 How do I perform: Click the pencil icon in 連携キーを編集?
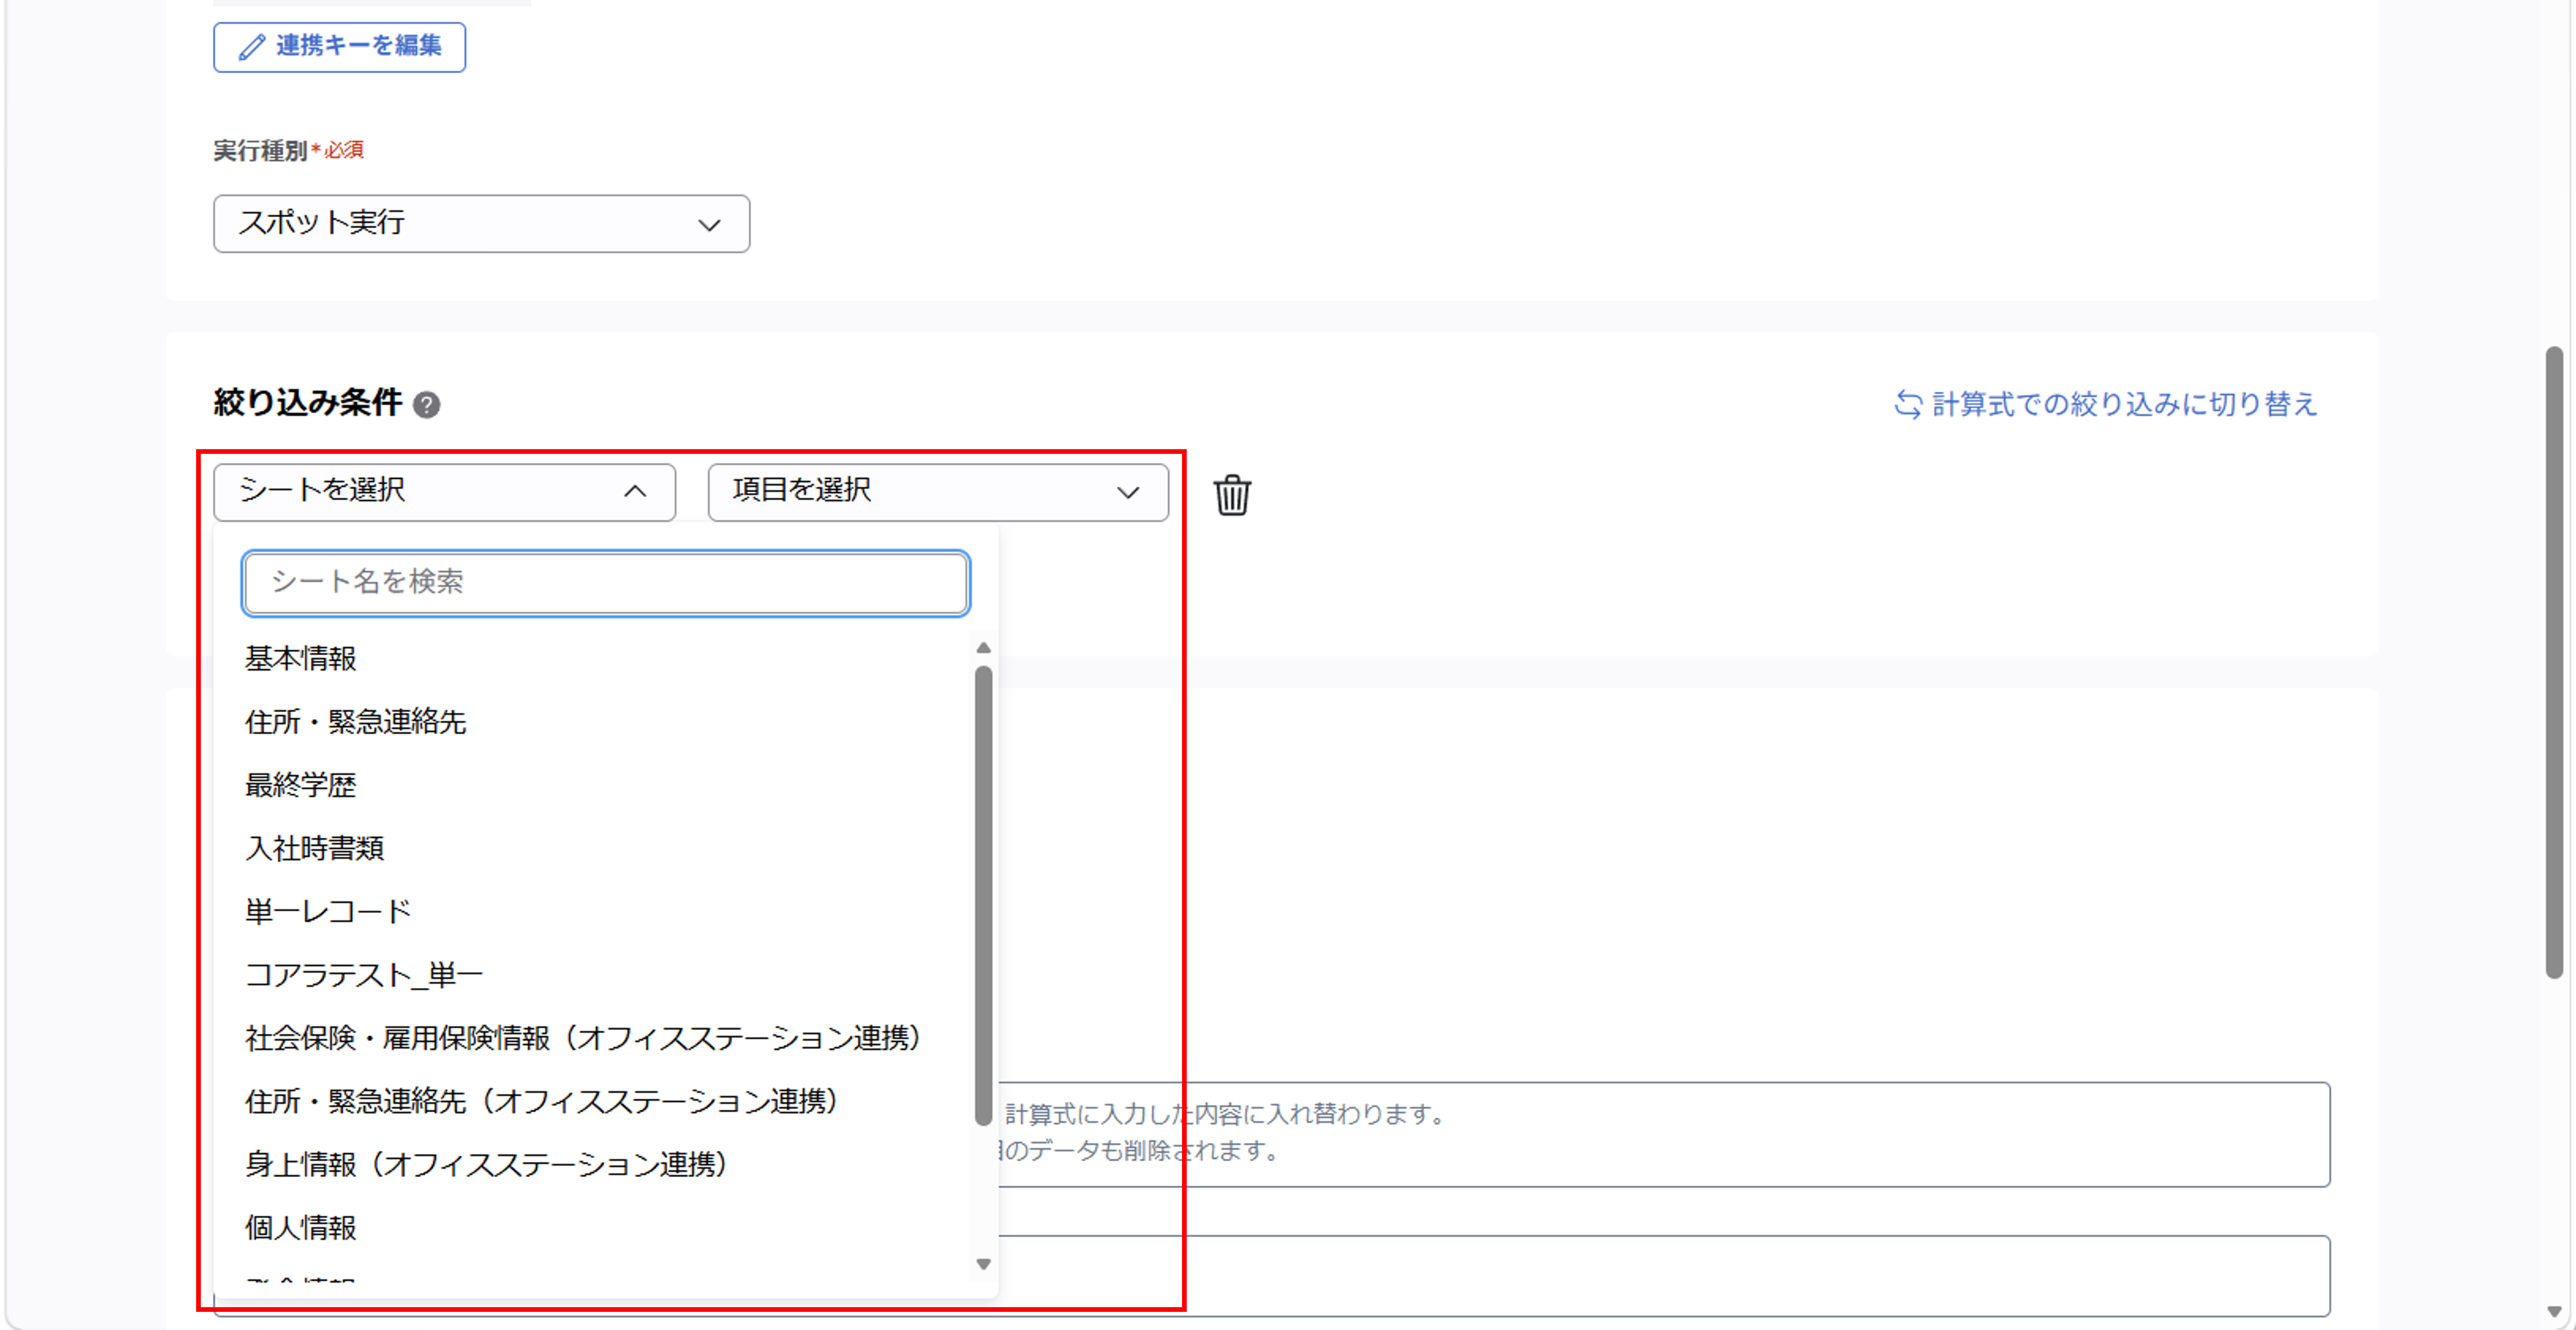point(252,47)
